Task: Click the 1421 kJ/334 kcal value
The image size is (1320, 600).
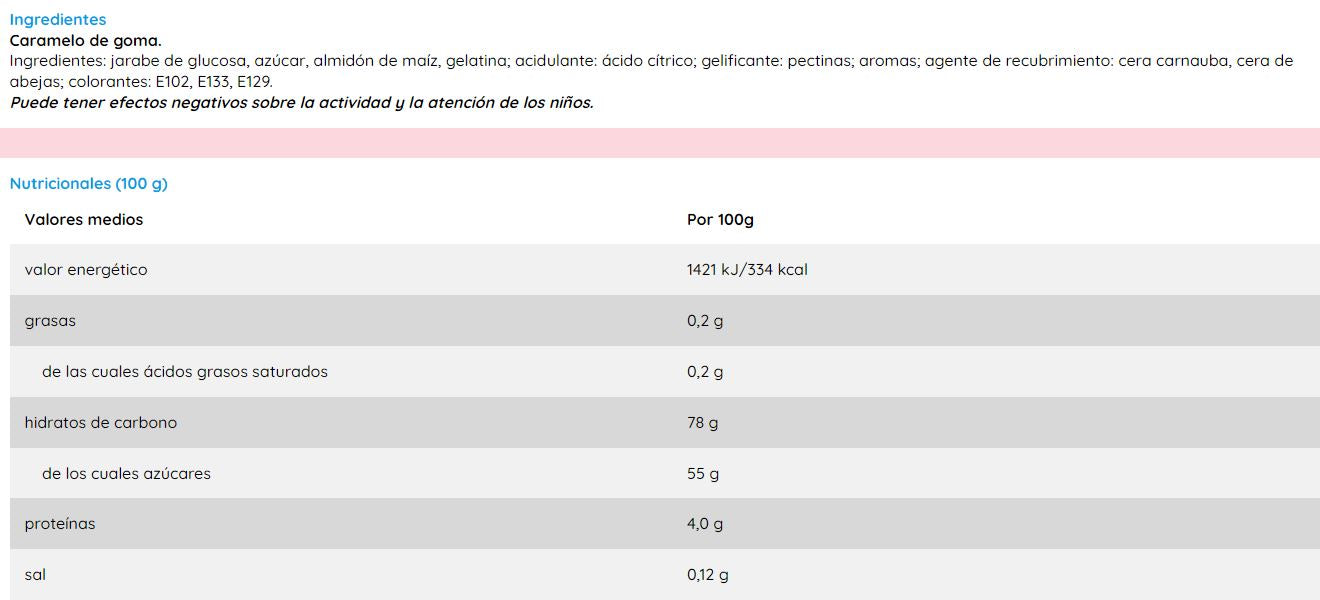Action: pos(747,270)
